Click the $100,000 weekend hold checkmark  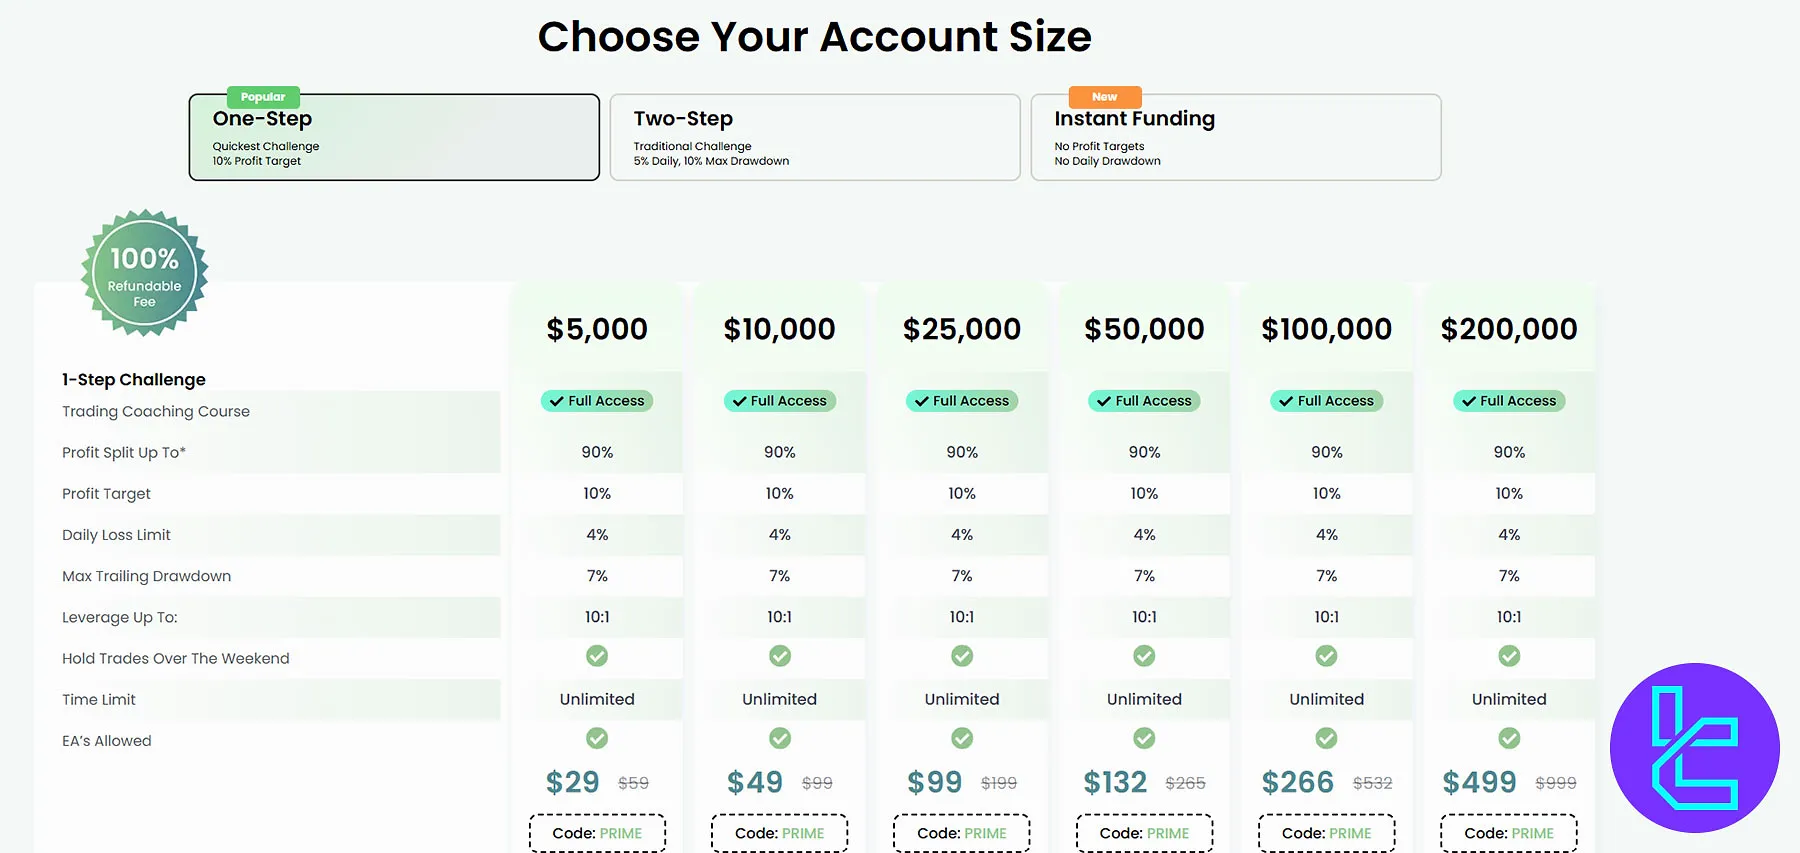pyautogui.click(x=1326, y=656)
